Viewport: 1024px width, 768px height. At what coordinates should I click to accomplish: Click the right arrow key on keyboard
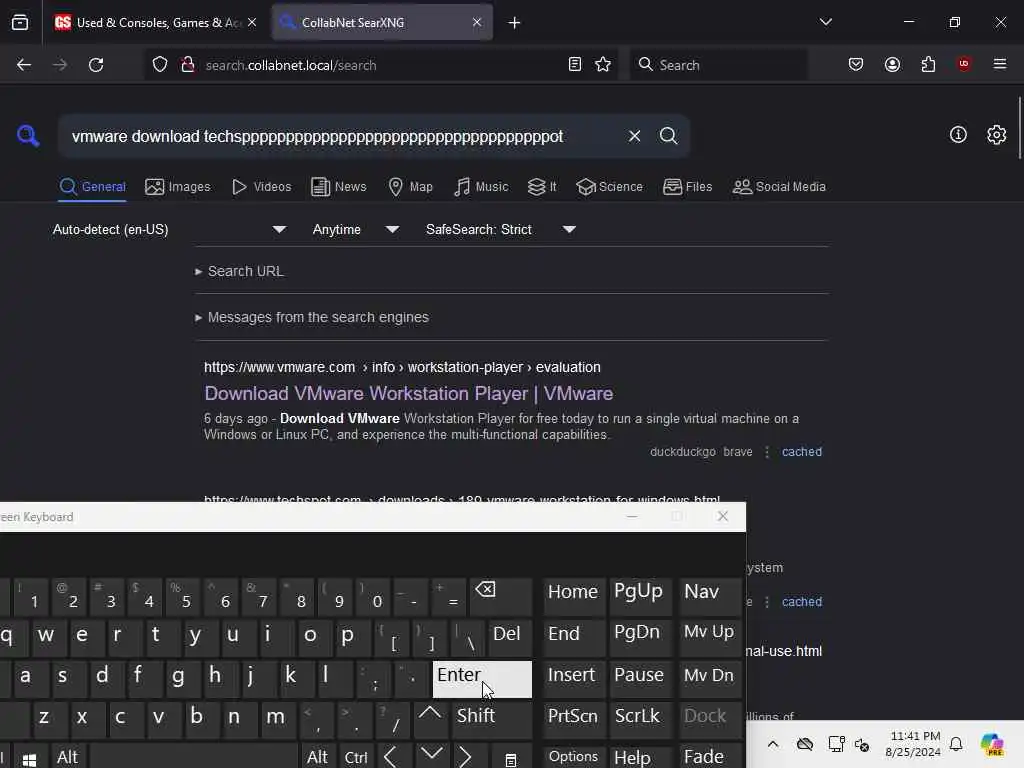coord(464,756)
